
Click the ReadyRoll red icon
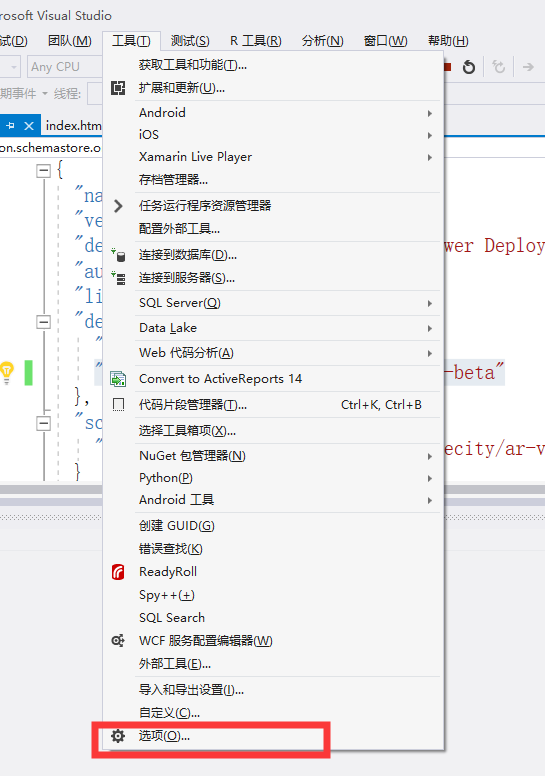click(118, 572)
